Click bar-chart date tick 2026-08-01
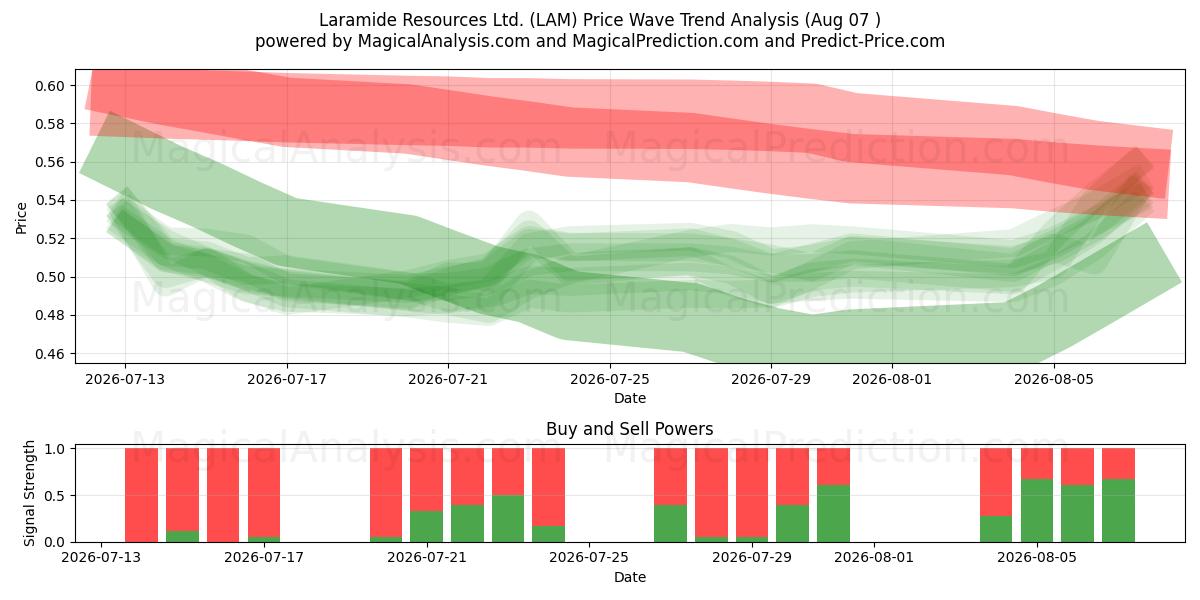 pos(874,558)
